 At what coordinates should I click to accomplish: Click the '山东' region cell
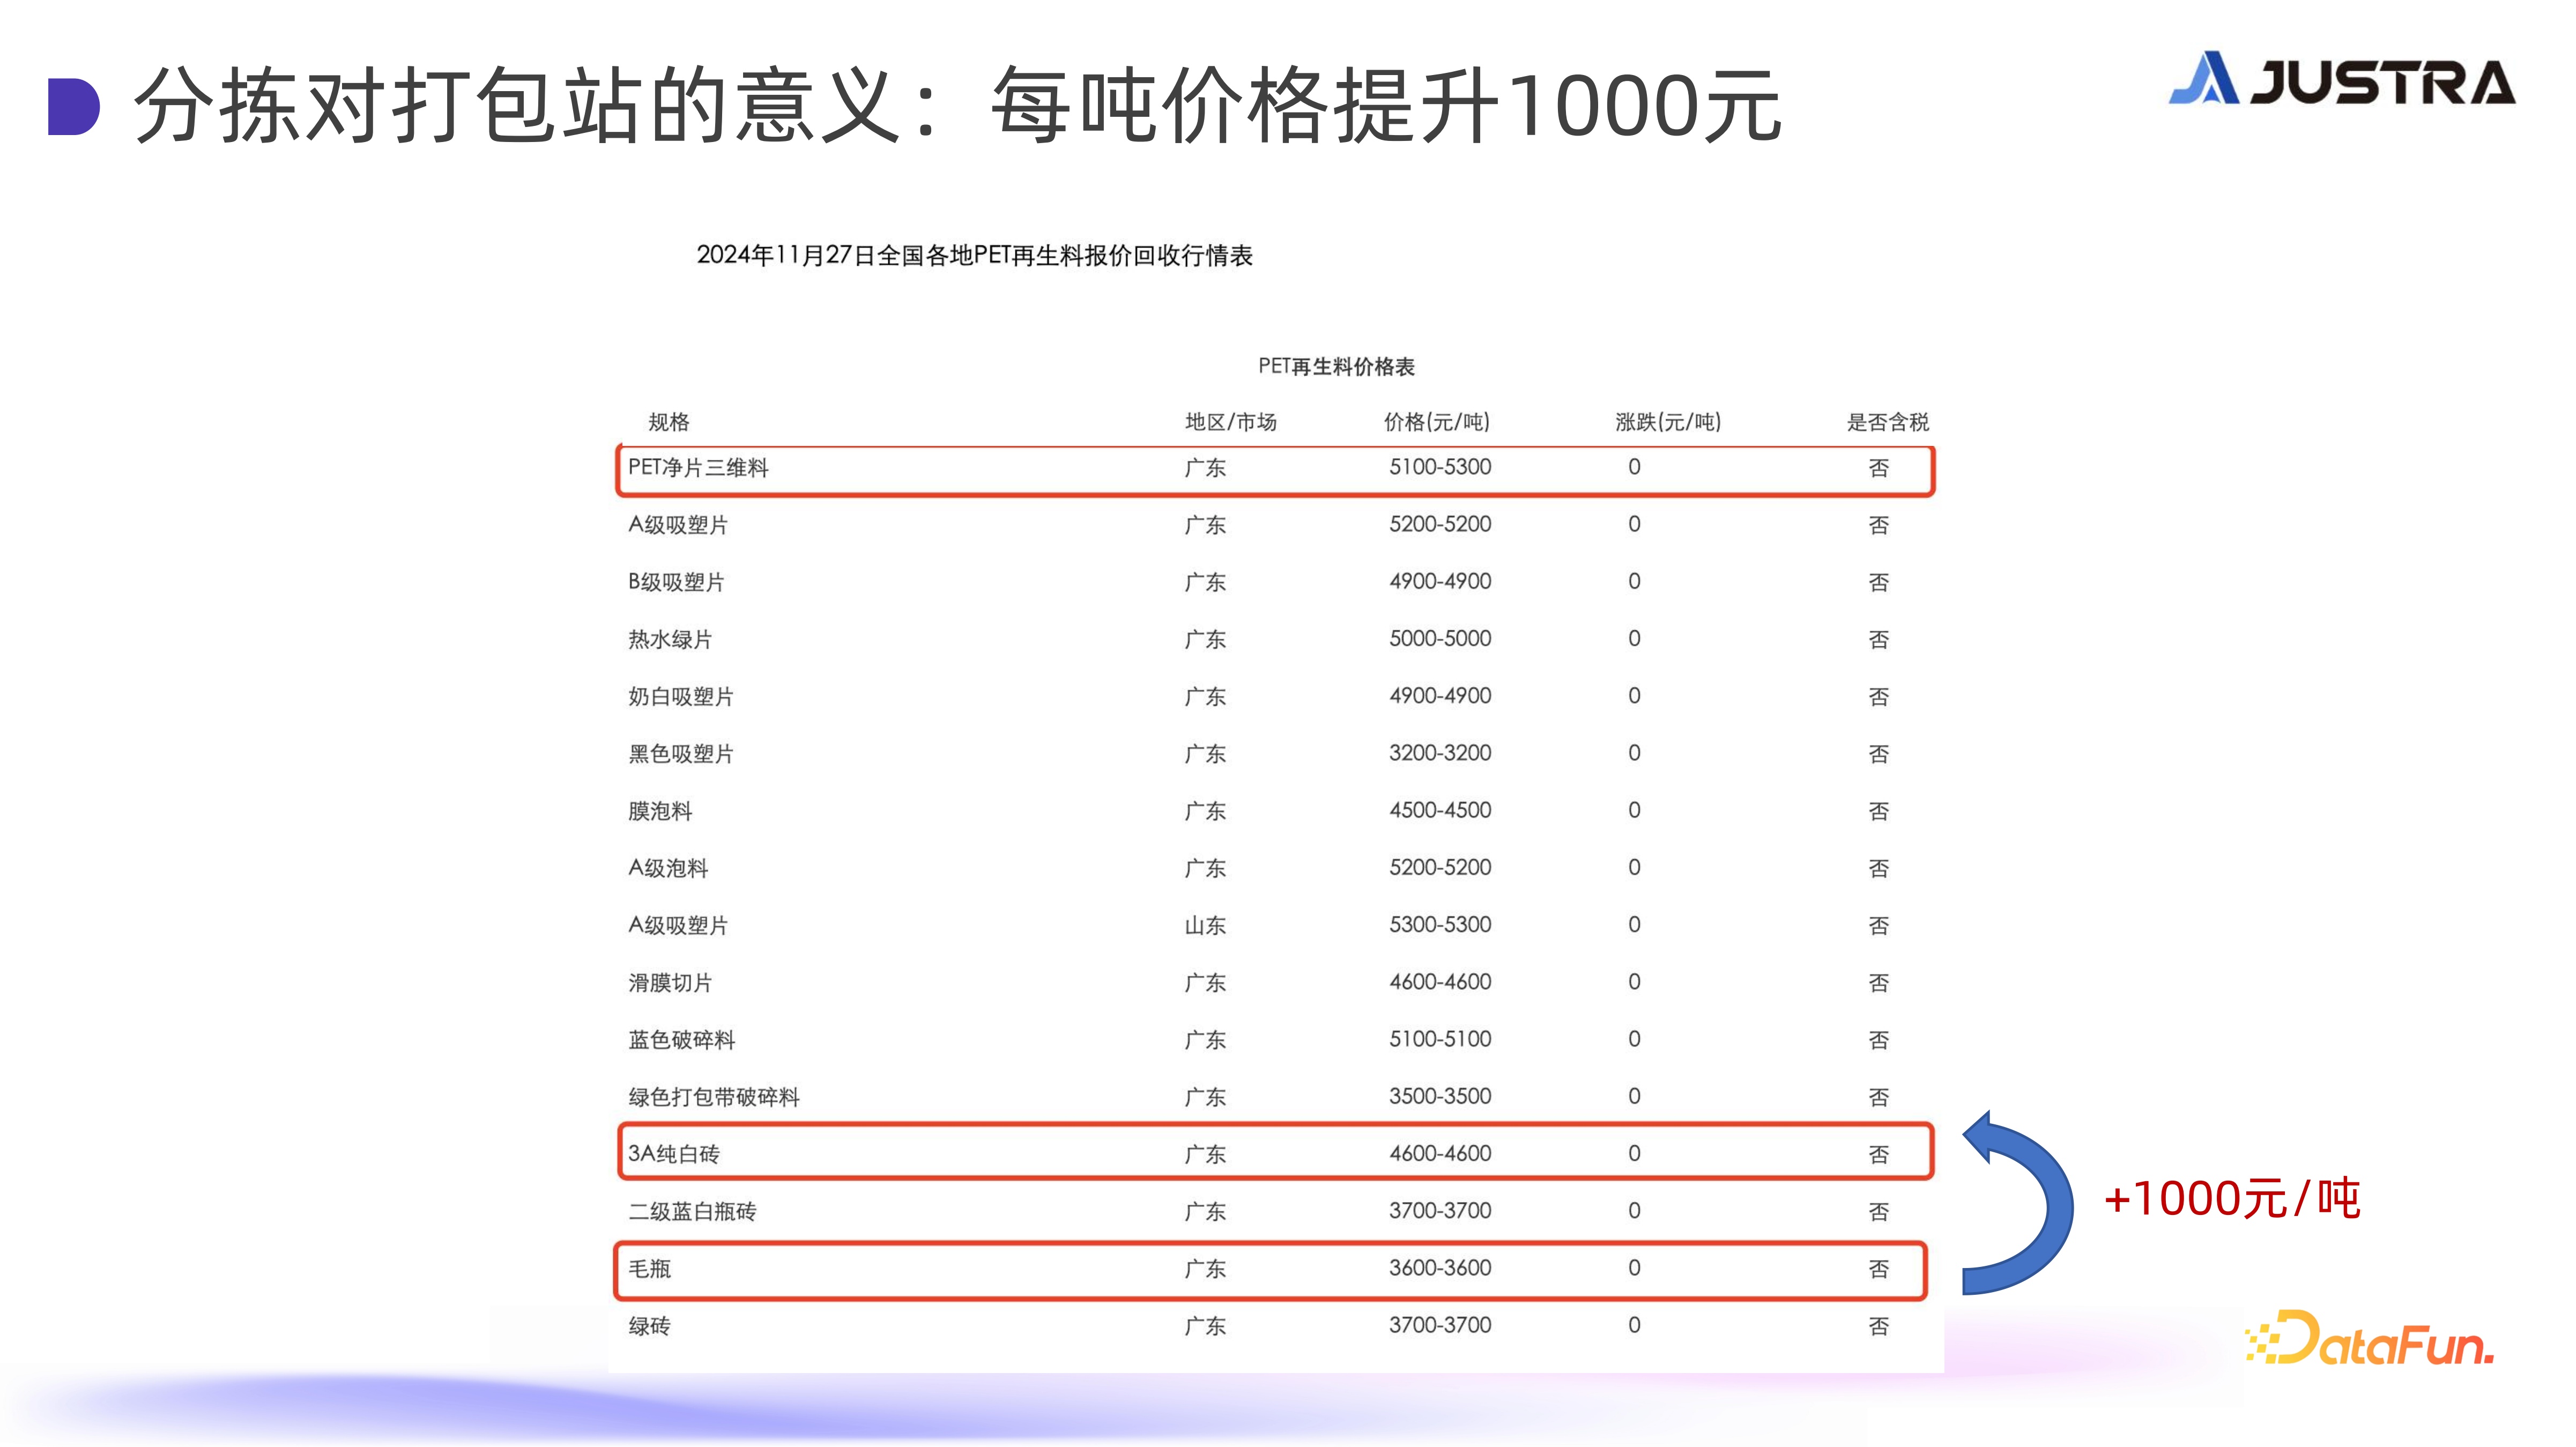click(x=1205, y=926)
